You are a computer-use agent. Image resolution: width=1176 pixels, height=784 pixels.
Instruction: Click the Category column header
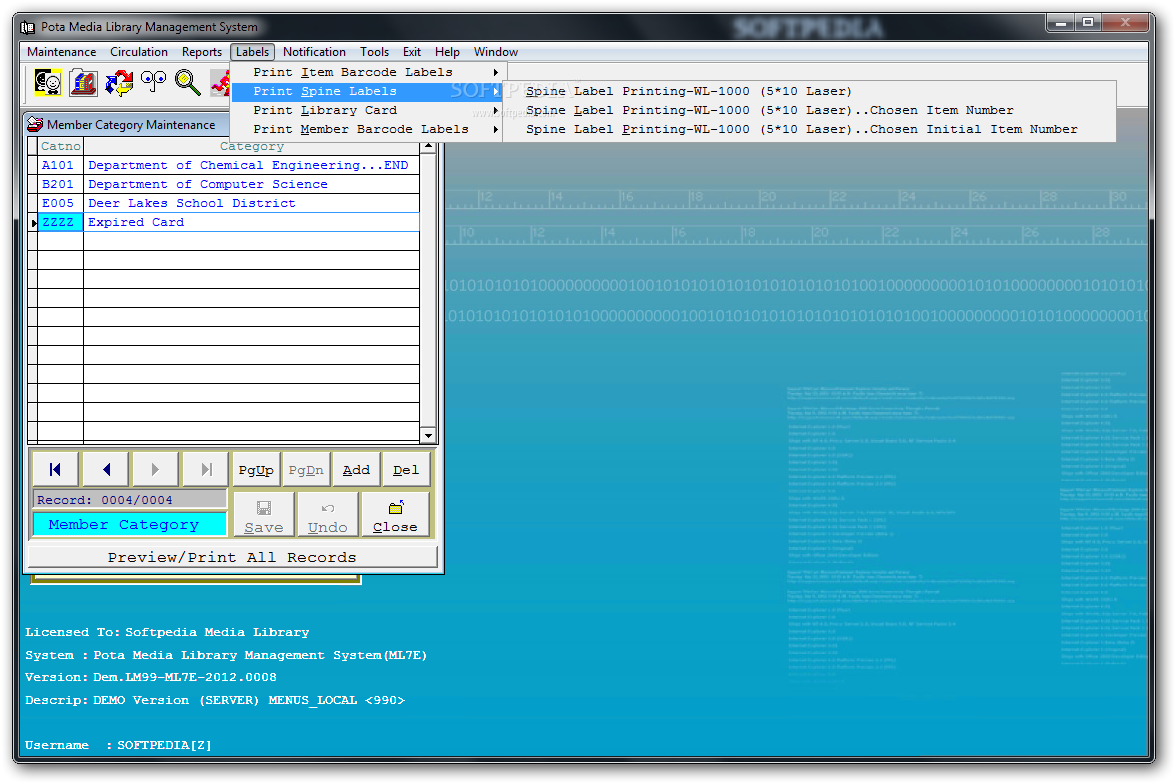251,146
